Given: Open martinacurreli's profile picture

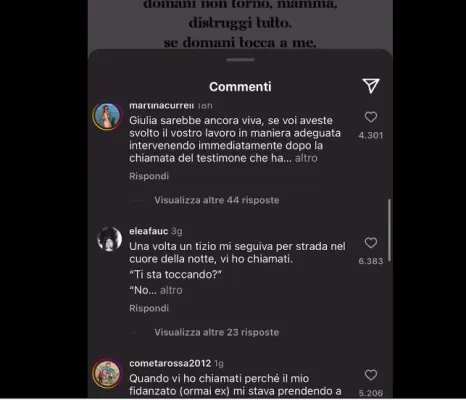Looking at the screenshot, I should coord(107,116).
